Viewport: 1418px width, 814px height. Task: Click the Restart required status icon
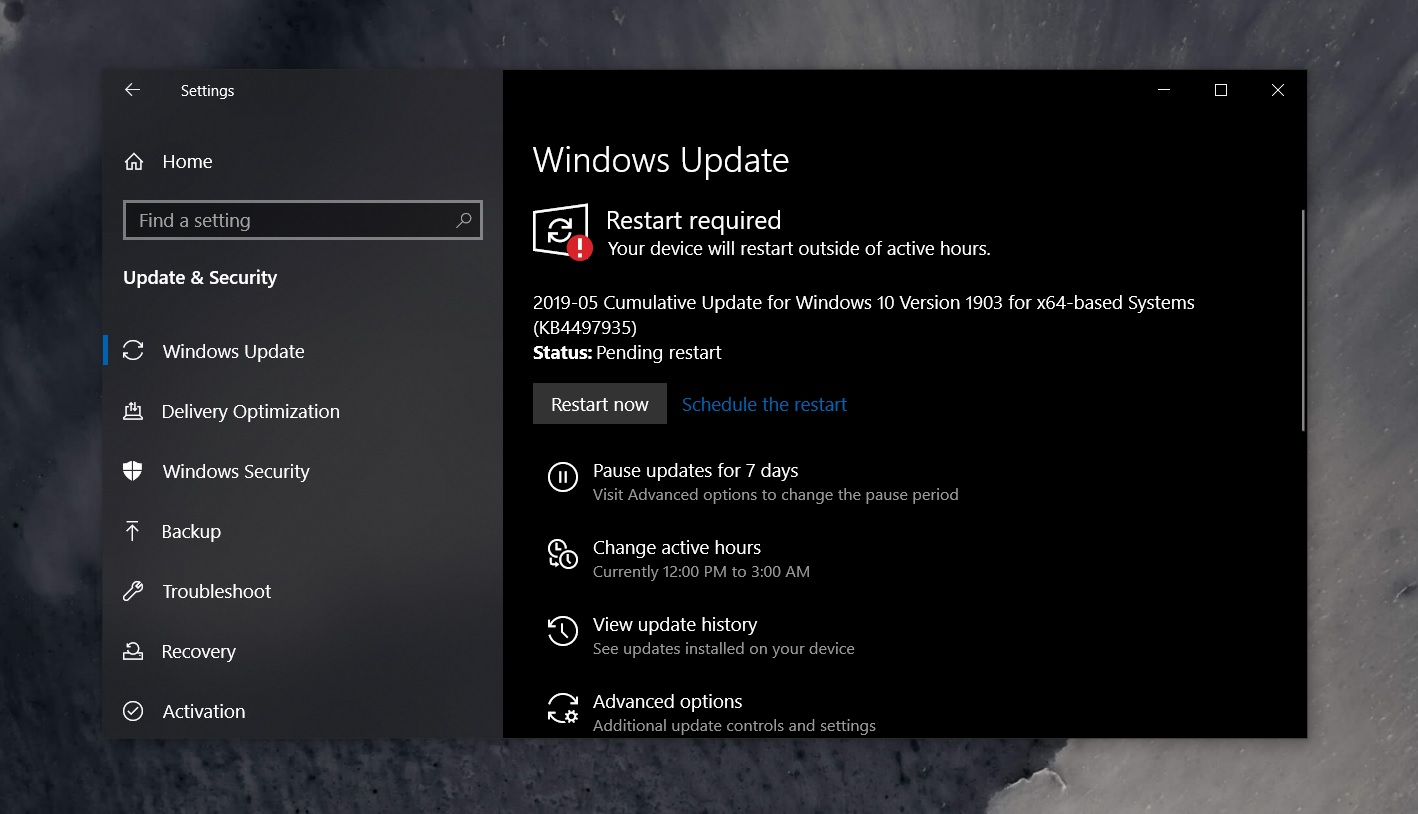coord(562,232)
